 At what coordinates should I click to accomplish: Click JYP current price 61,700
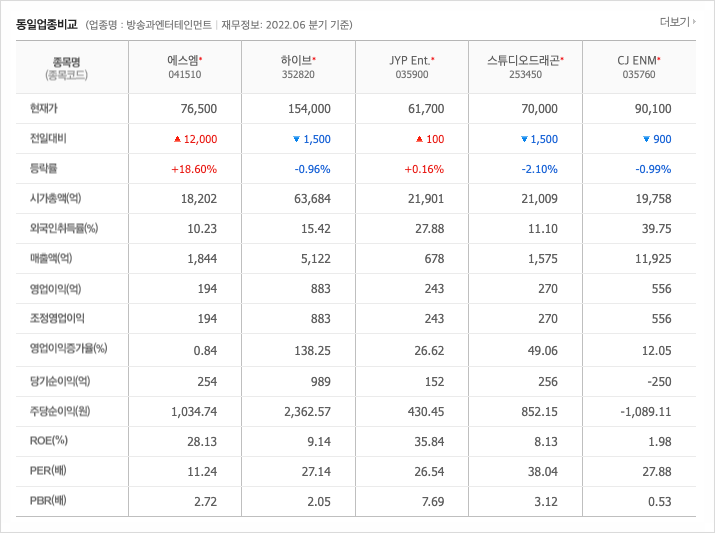426,109
